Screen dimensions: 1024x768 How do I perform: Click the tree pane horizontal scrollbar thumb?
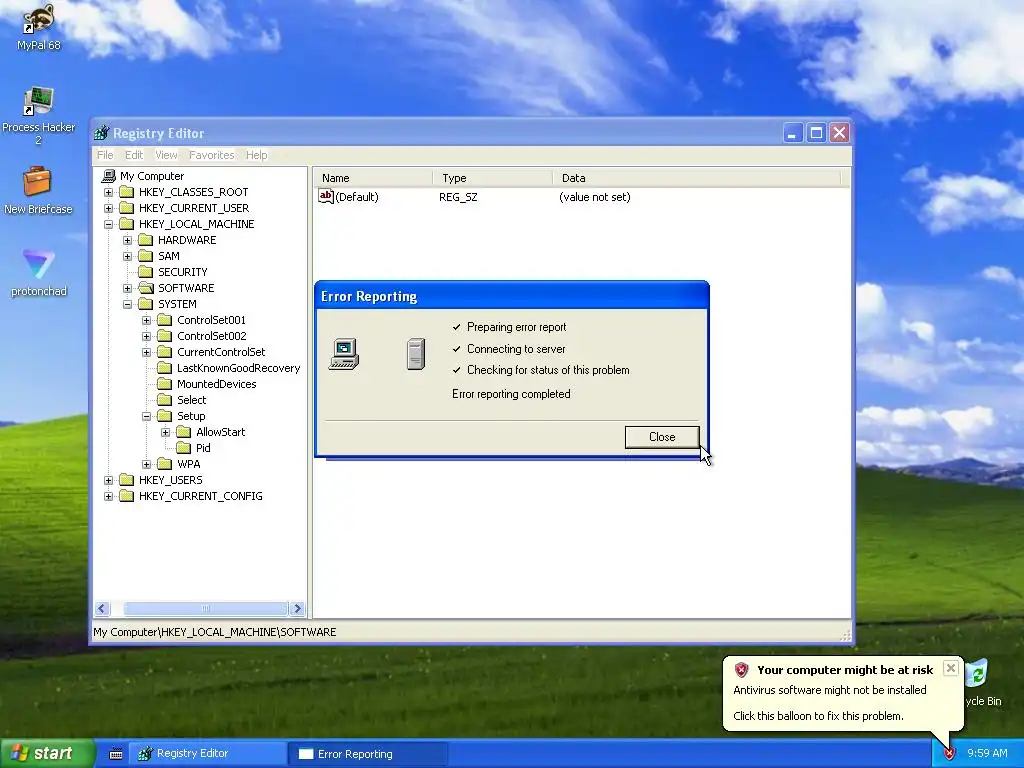click(x=206, y=609)
